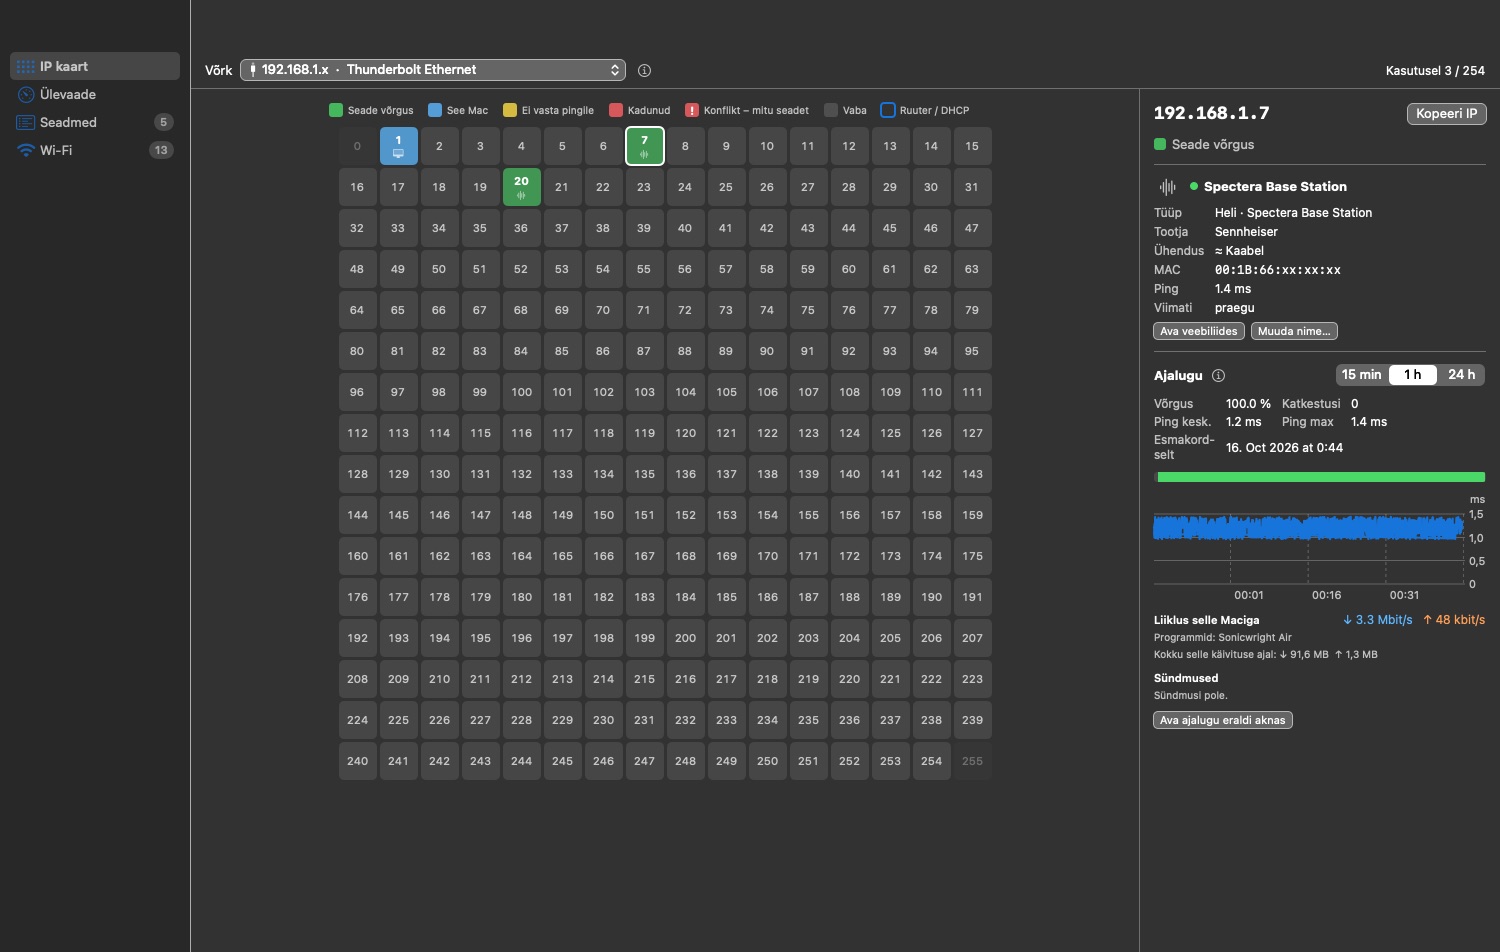Go to Ülevaade in the sidebar
Image resolution: width=1500 pixels, height=952 pixels.
(95, 94)
